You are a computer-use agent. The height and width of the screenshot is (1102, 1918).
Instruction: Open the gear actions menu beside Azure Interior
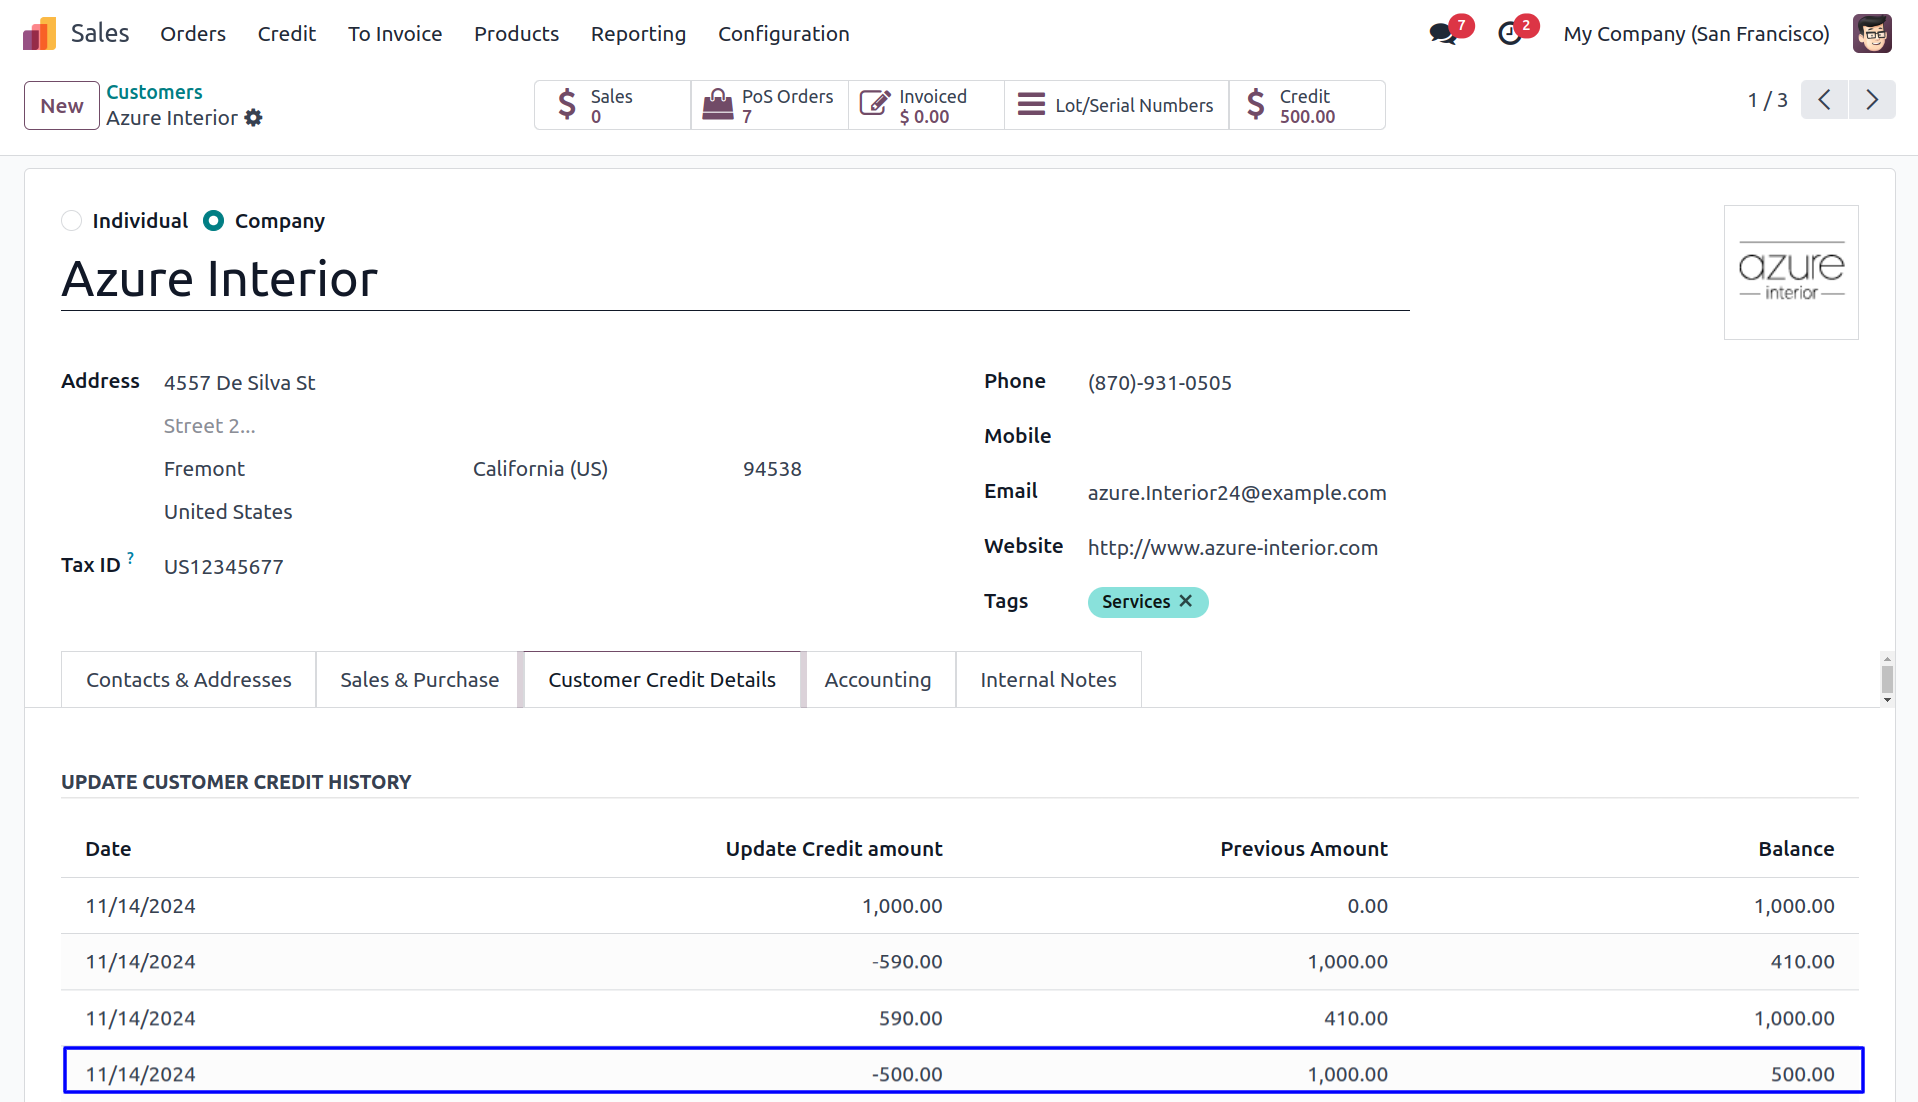click(254, 118)
